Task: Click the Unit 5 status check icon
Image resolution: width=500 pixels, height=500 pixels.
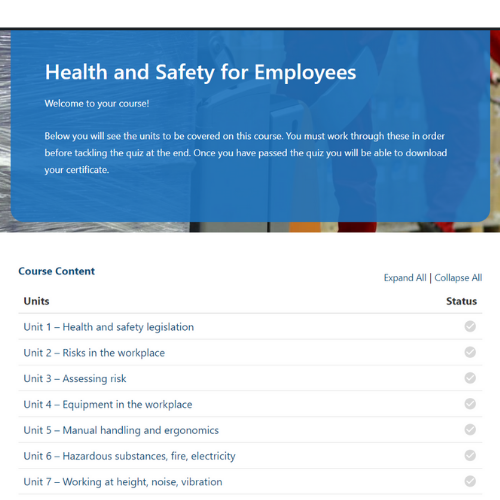Action: pos(470,430)
